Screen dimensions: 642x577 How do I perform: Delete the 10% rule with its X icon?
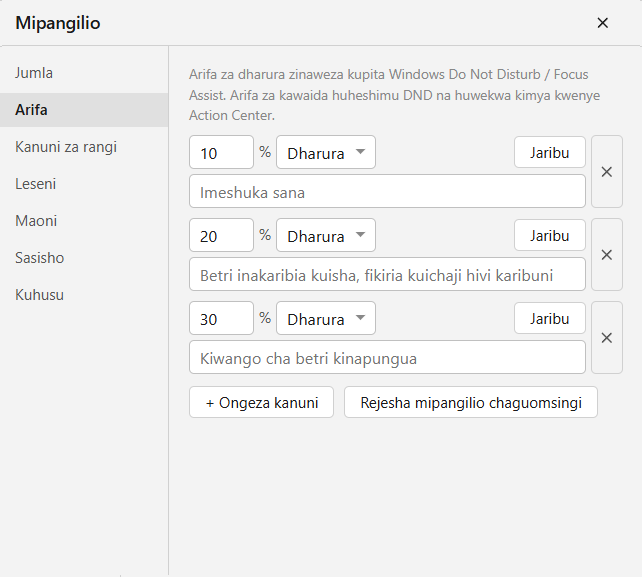coord(607,172)
